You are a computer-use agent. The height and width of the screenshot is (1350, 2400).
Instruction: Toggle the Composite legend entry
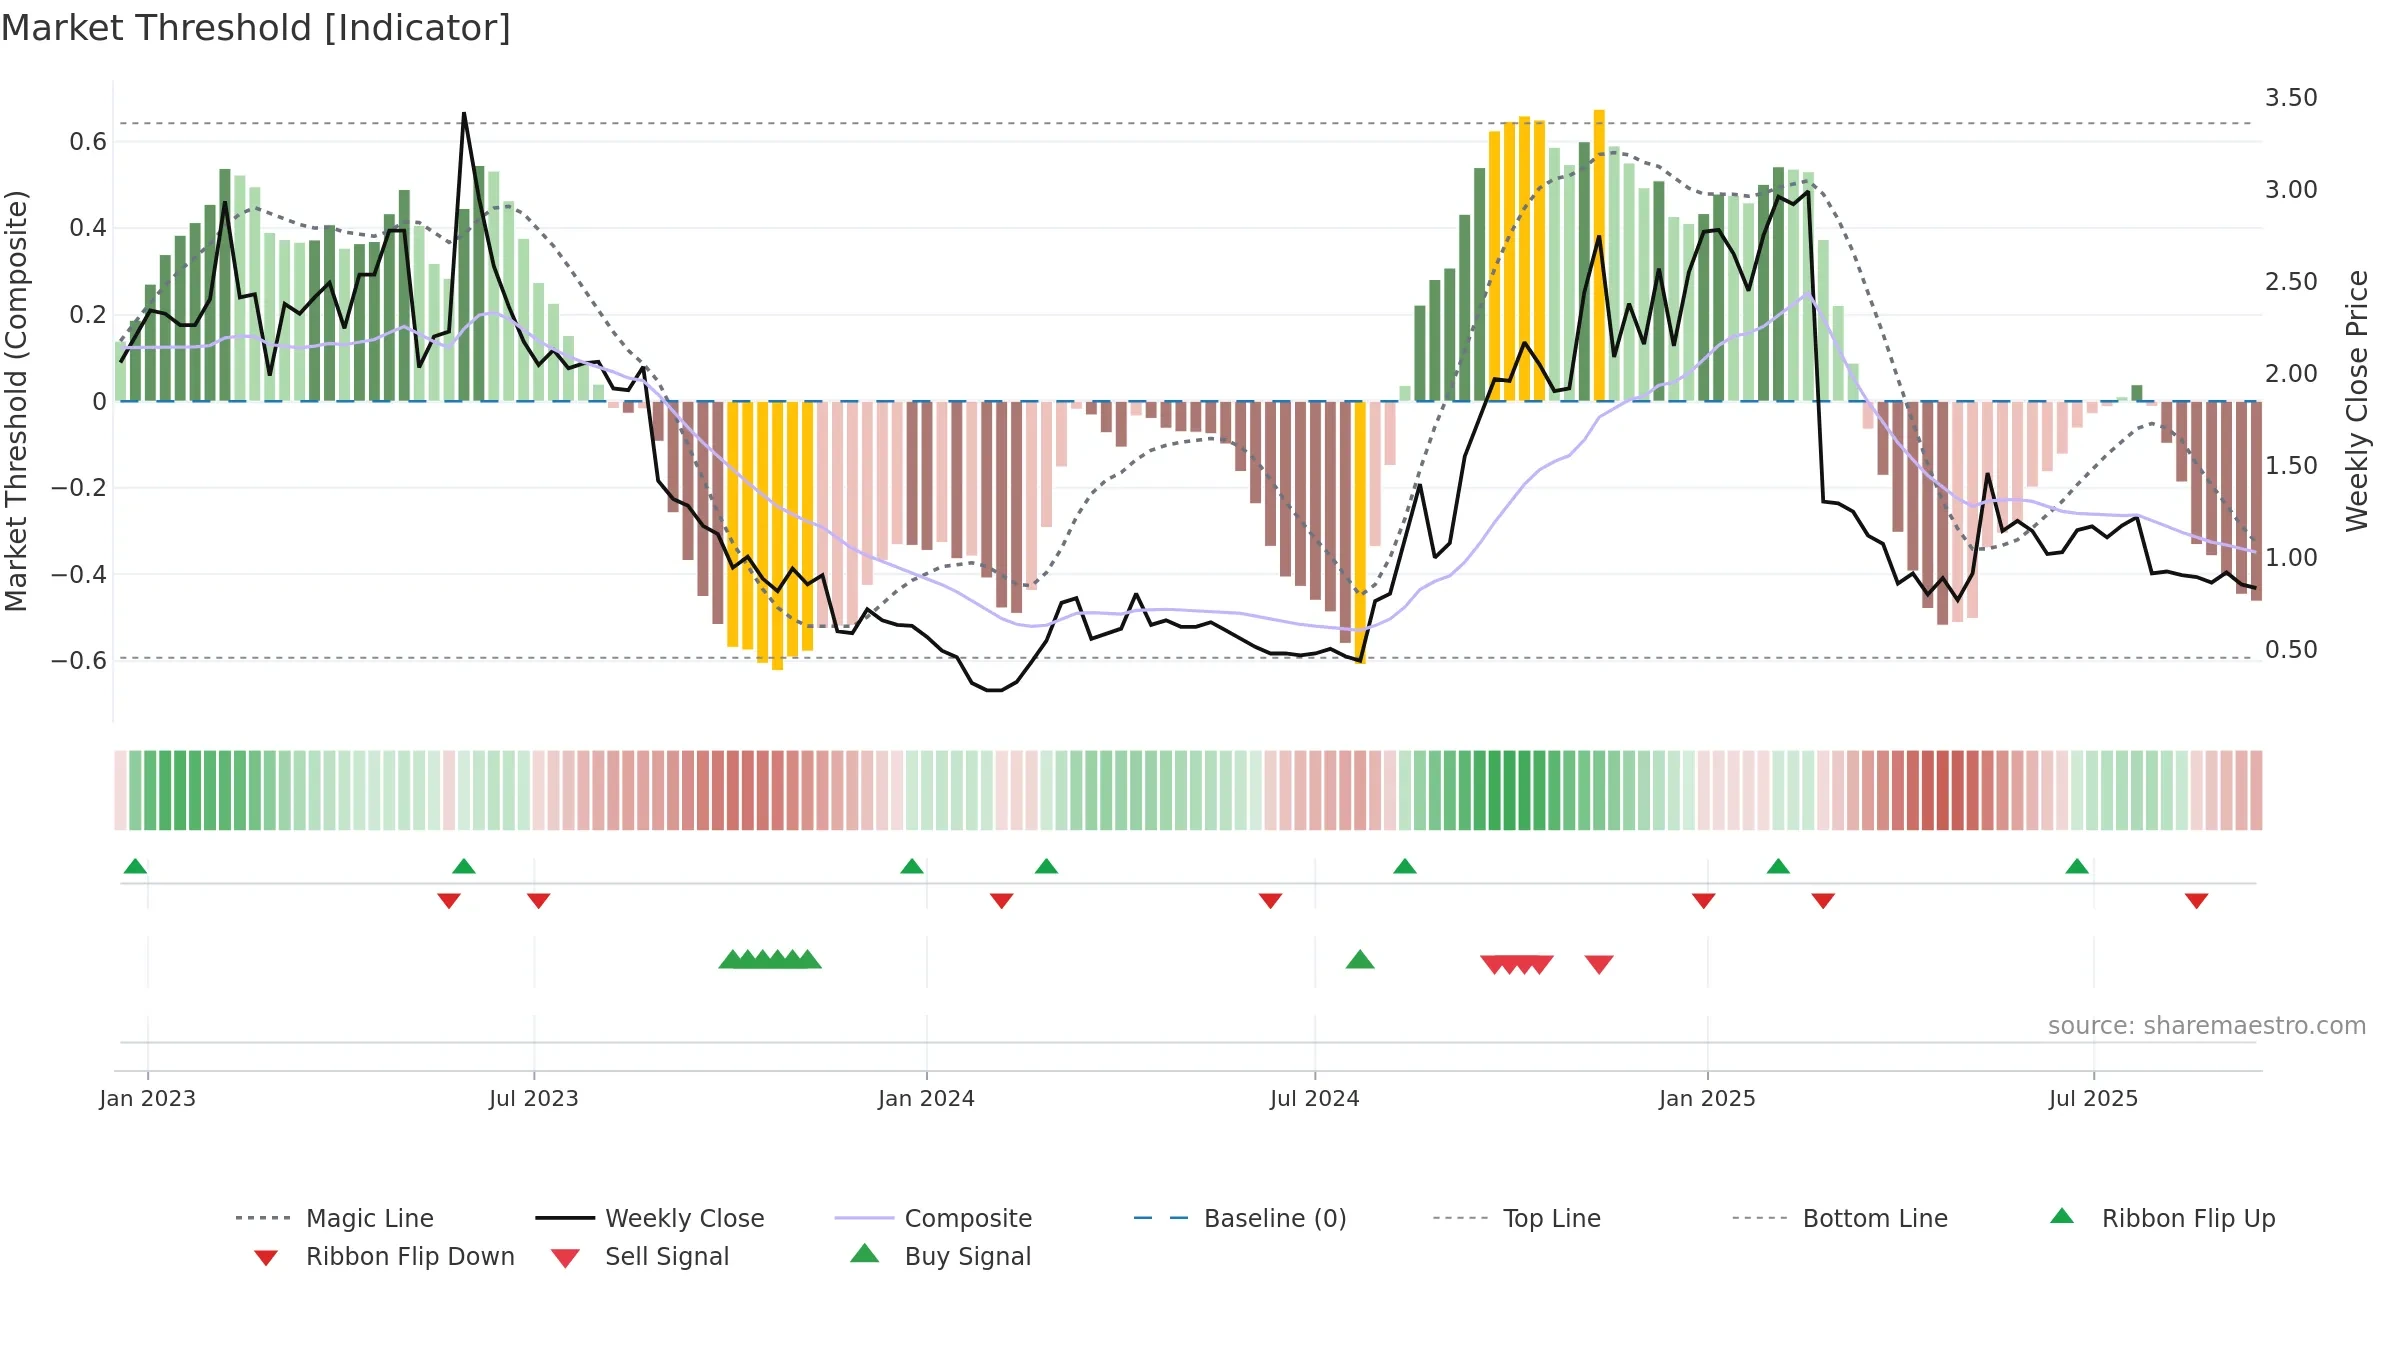(933, 1218)
